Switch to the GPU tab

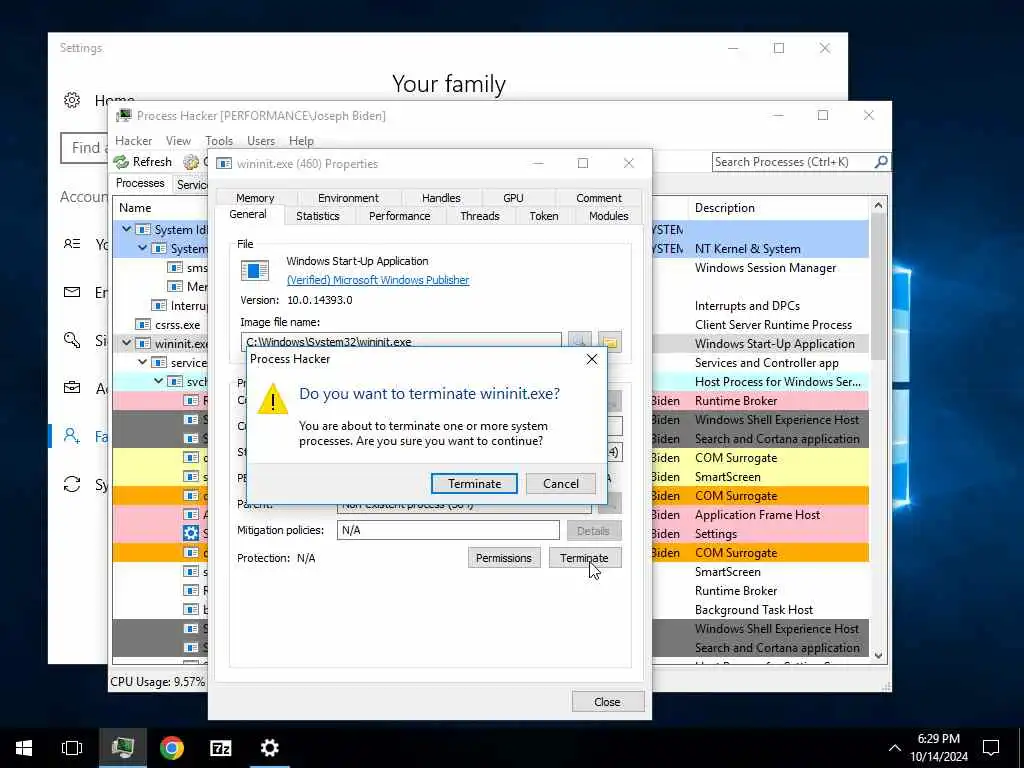513,198
